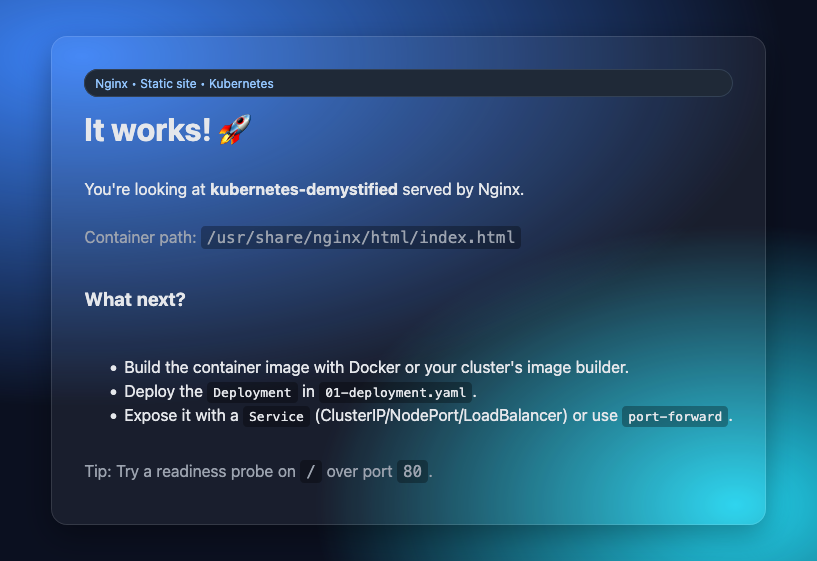Click the 'Deploy the' text in second bullet
Screen dimensions: 817x561
(x=163, y=392)
